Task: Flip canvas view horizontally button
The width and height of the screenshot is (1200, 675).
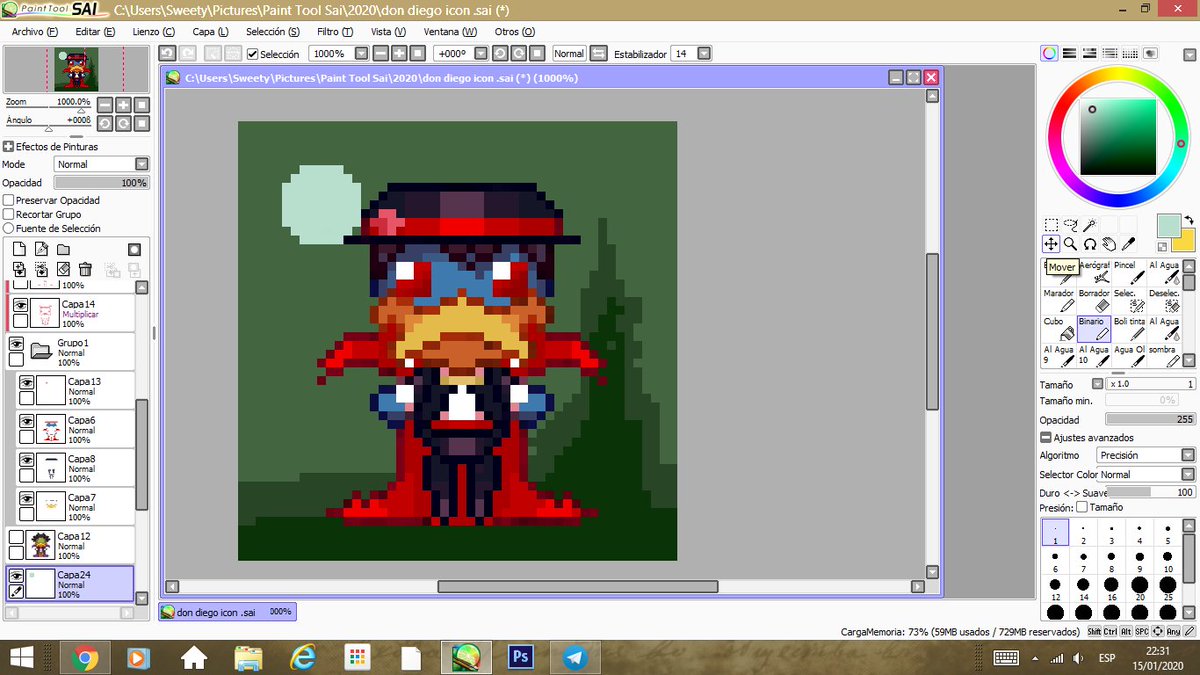Action: pyautogui.click(x=598, y=53)
